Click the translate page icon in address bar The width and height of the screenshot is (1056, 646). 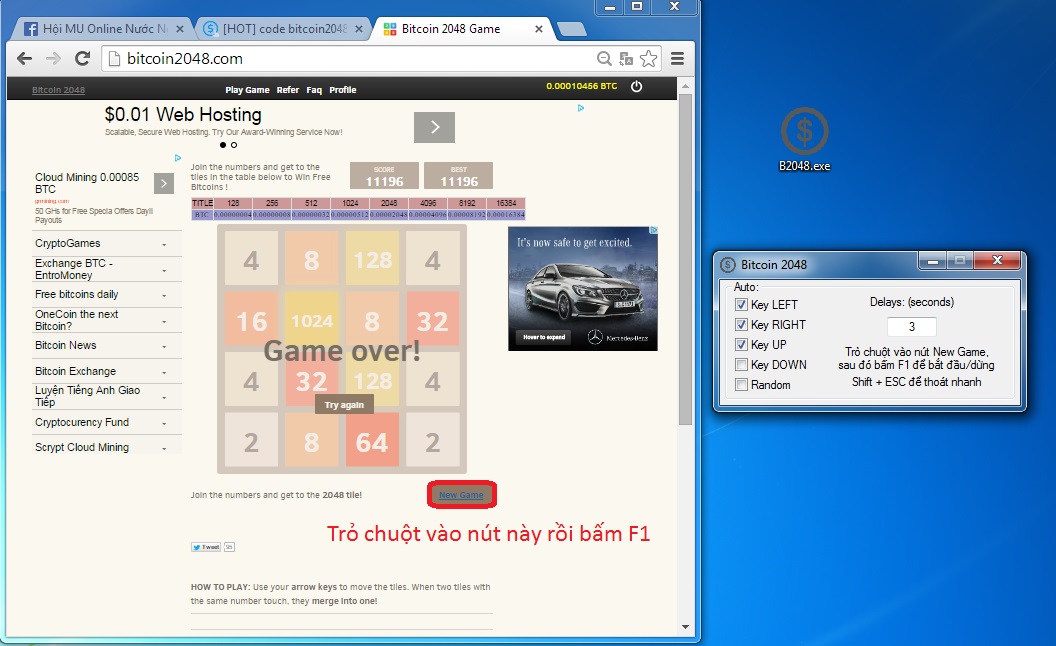click(x=626, y=59)
